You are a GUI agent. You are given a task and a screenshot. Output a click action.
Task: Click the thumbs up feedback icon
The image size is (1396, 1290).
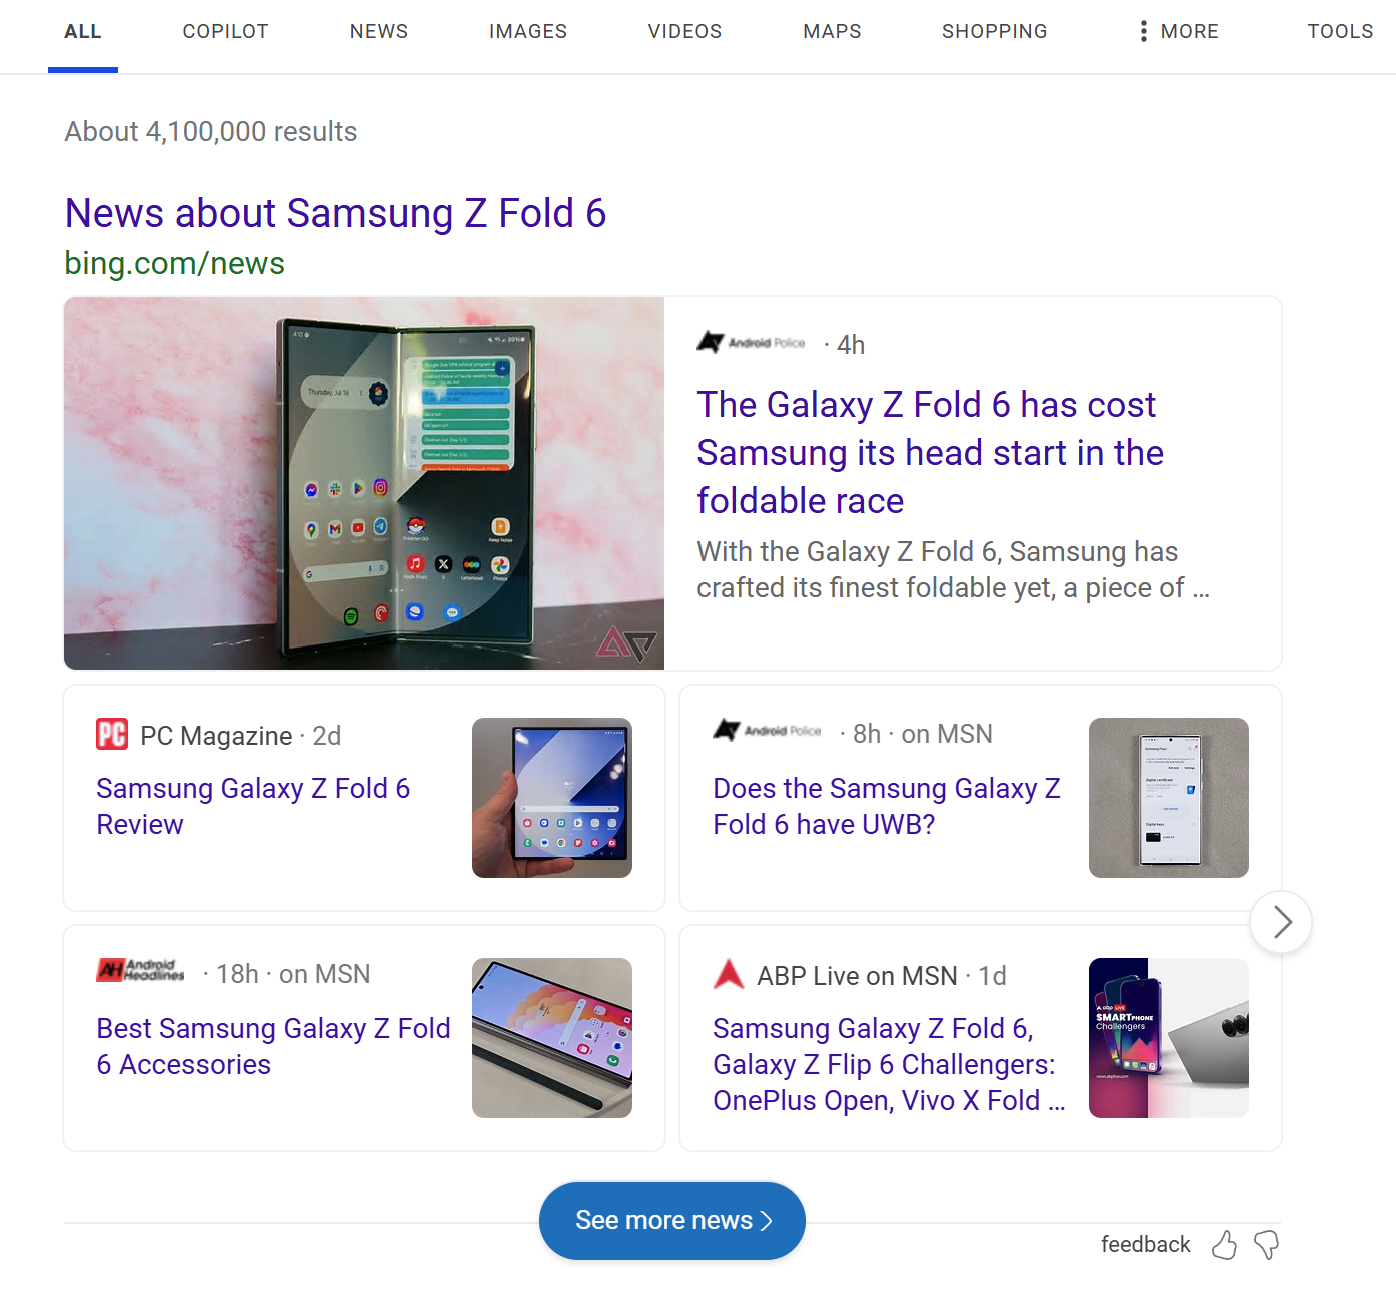pyautogui.click(x=1224, y=1245)
